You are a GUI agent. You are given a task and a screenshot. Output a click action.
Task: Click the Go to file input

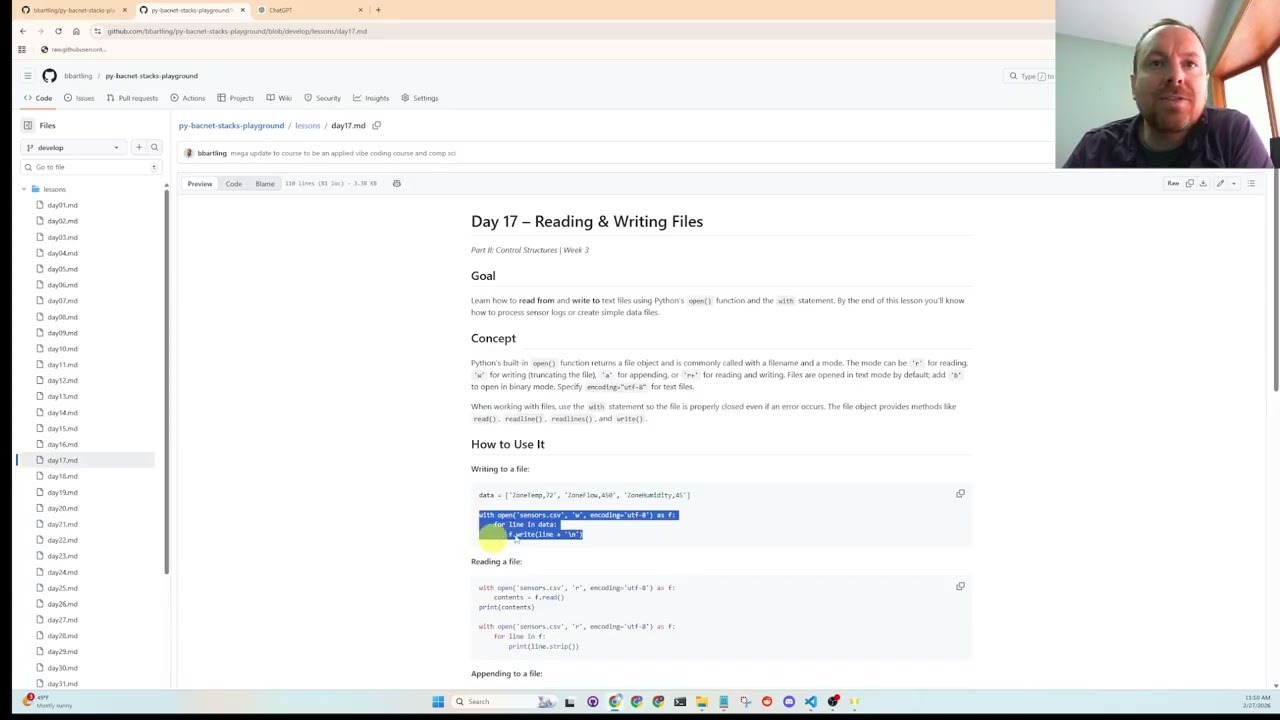click(90, 167)
